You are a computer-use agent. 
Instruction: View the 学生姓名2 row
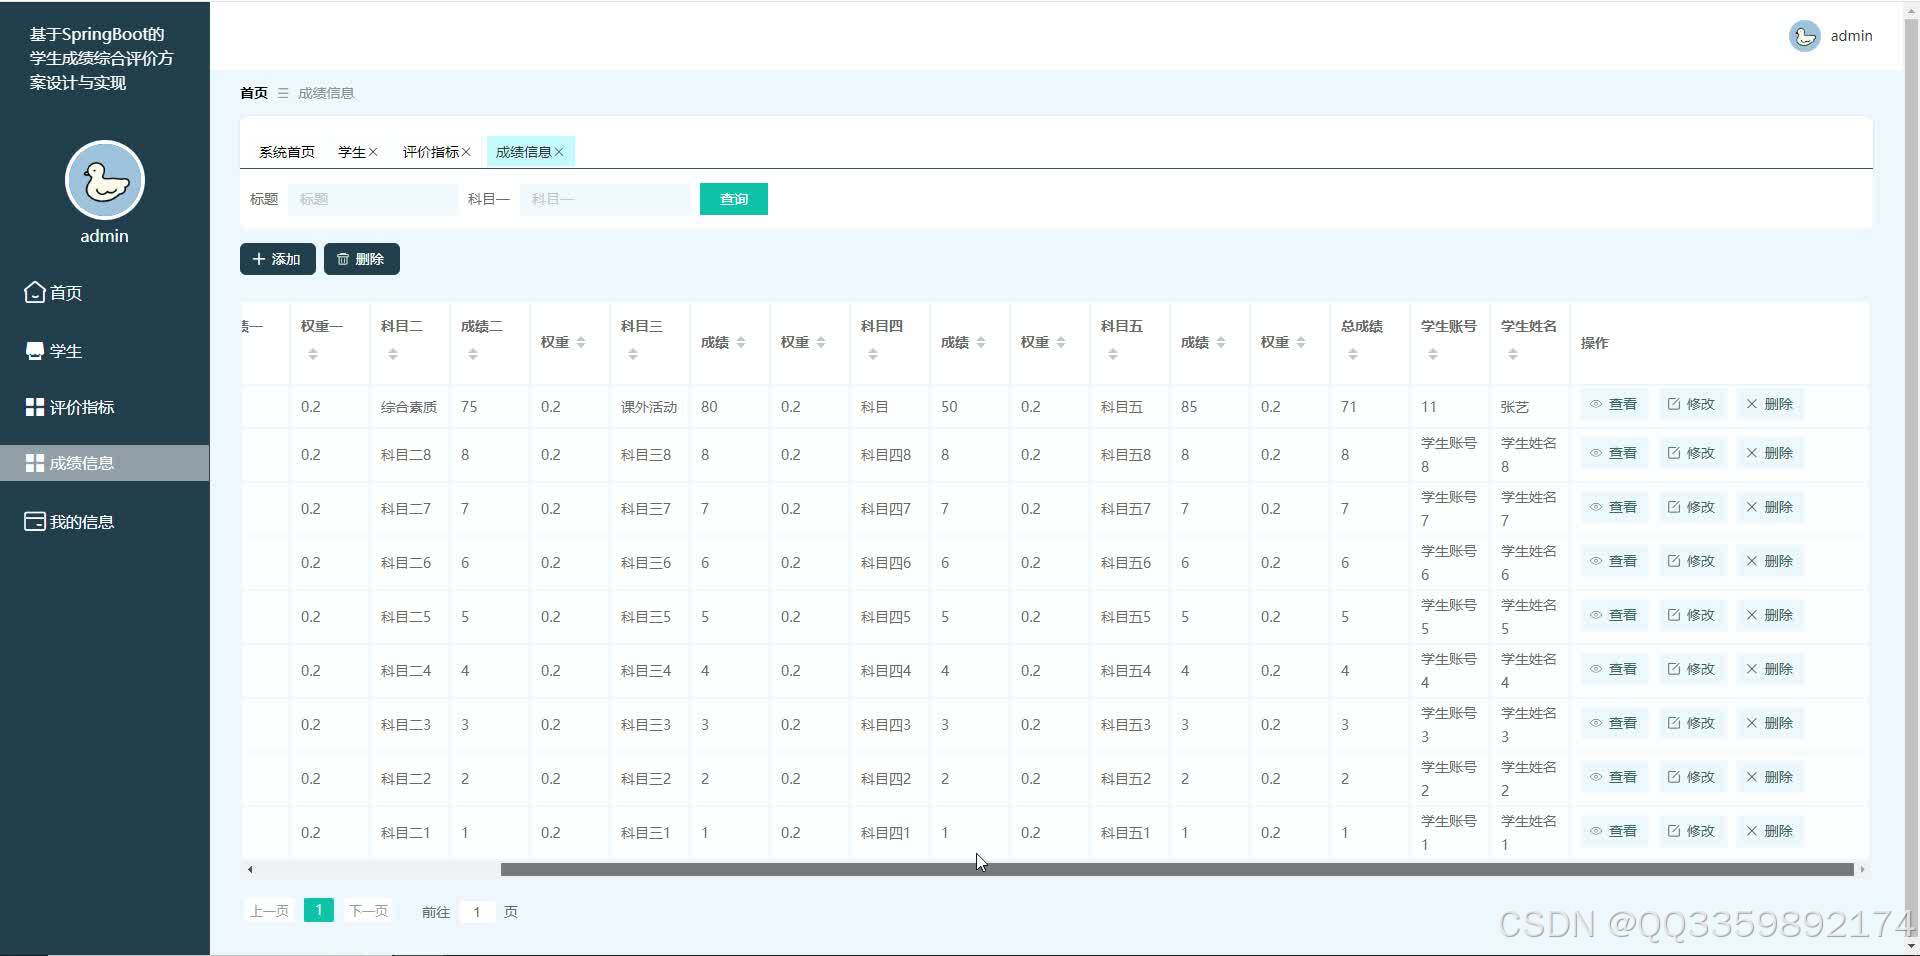1613,777
